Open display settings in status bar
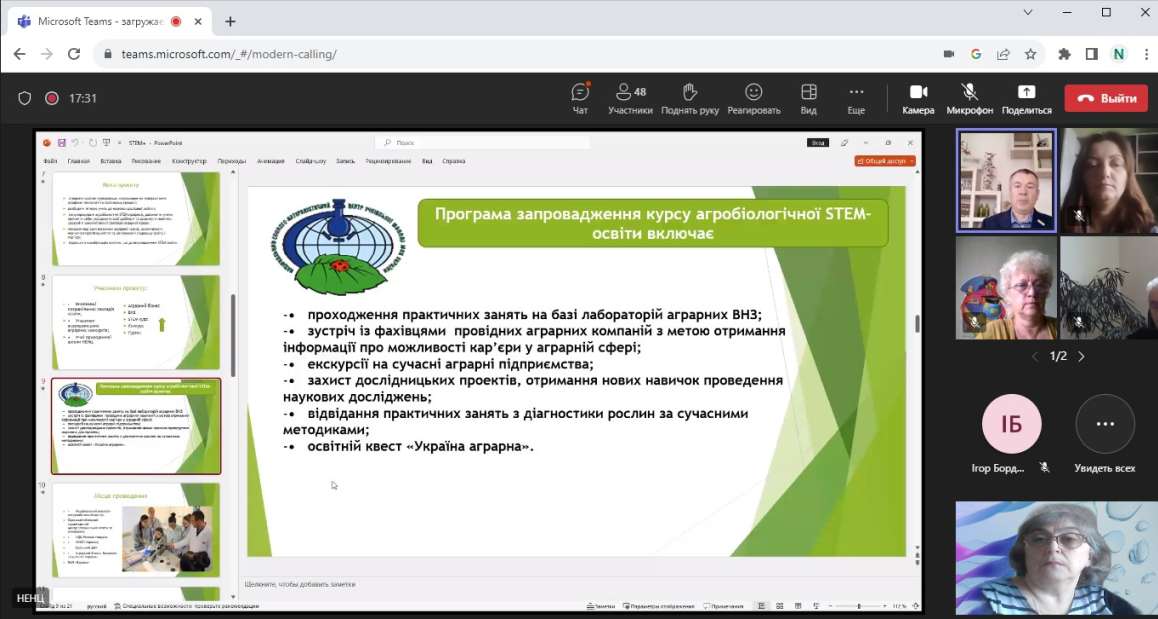Image resolution: width=1158 pixels, height=619 pixels. point(659,606)
